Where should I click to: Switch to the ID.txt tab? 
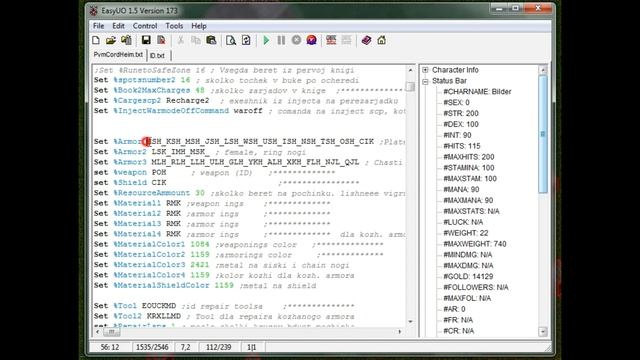(x=157, y=56)
